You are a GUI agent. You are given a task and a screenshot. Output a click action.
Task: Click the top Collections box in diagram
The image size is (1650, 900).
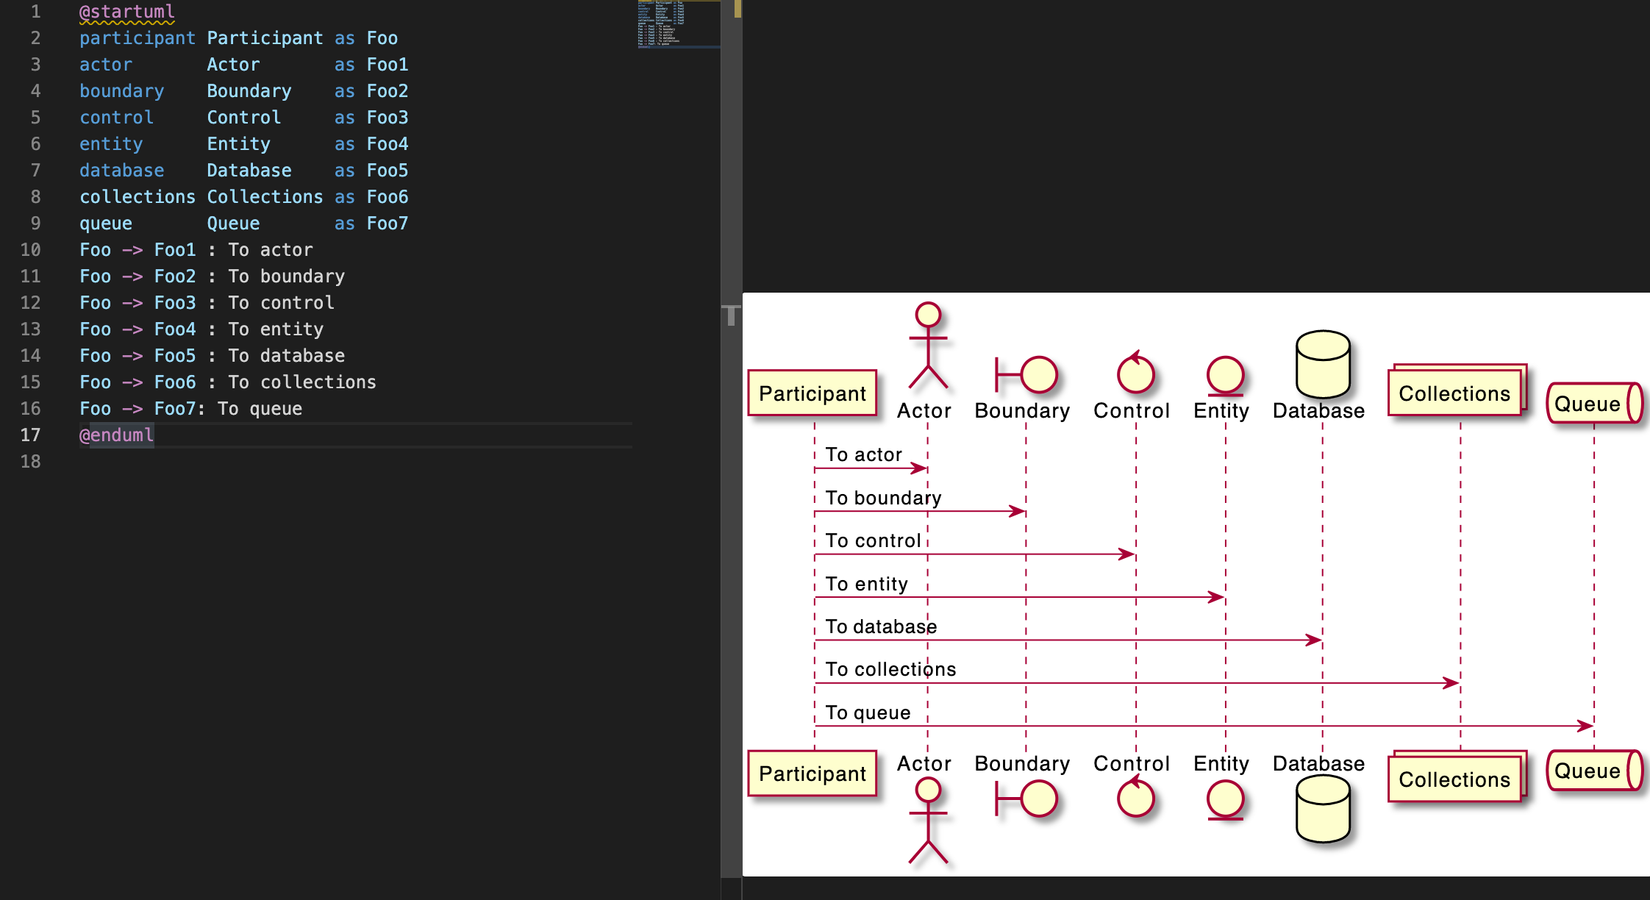[1458, 391]
